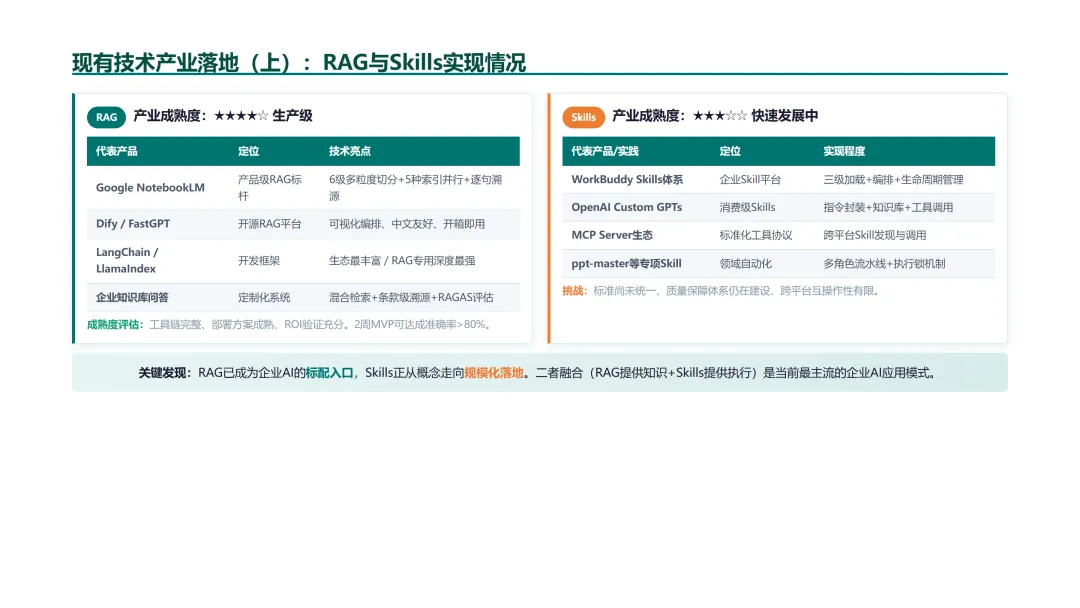Screen dimensions: 1080x608
Task: Click 三级加载+编排+生命周期管理 cell
Action: point(893,180)
